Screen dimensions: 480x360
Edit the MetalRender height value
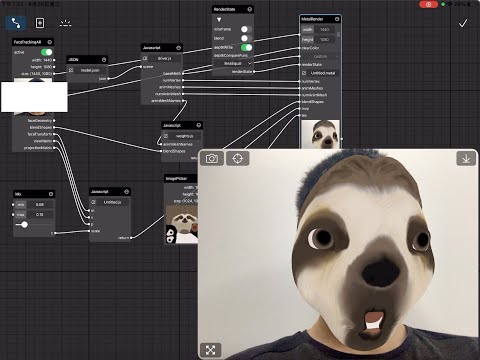(x=324, y=40)
